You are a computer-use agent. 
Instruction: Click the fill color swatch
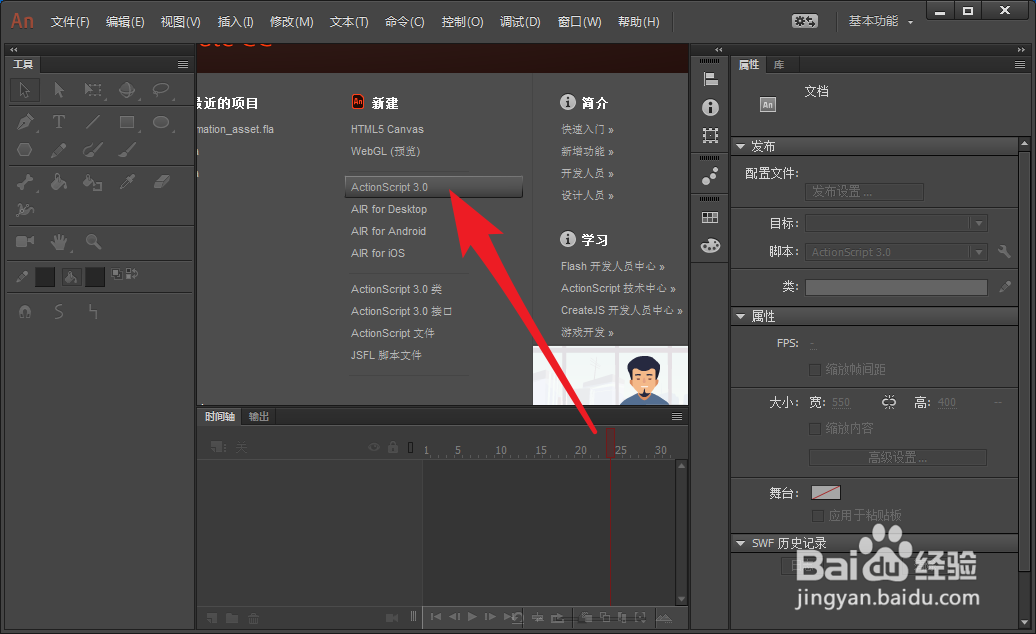(x=95, y=277)
